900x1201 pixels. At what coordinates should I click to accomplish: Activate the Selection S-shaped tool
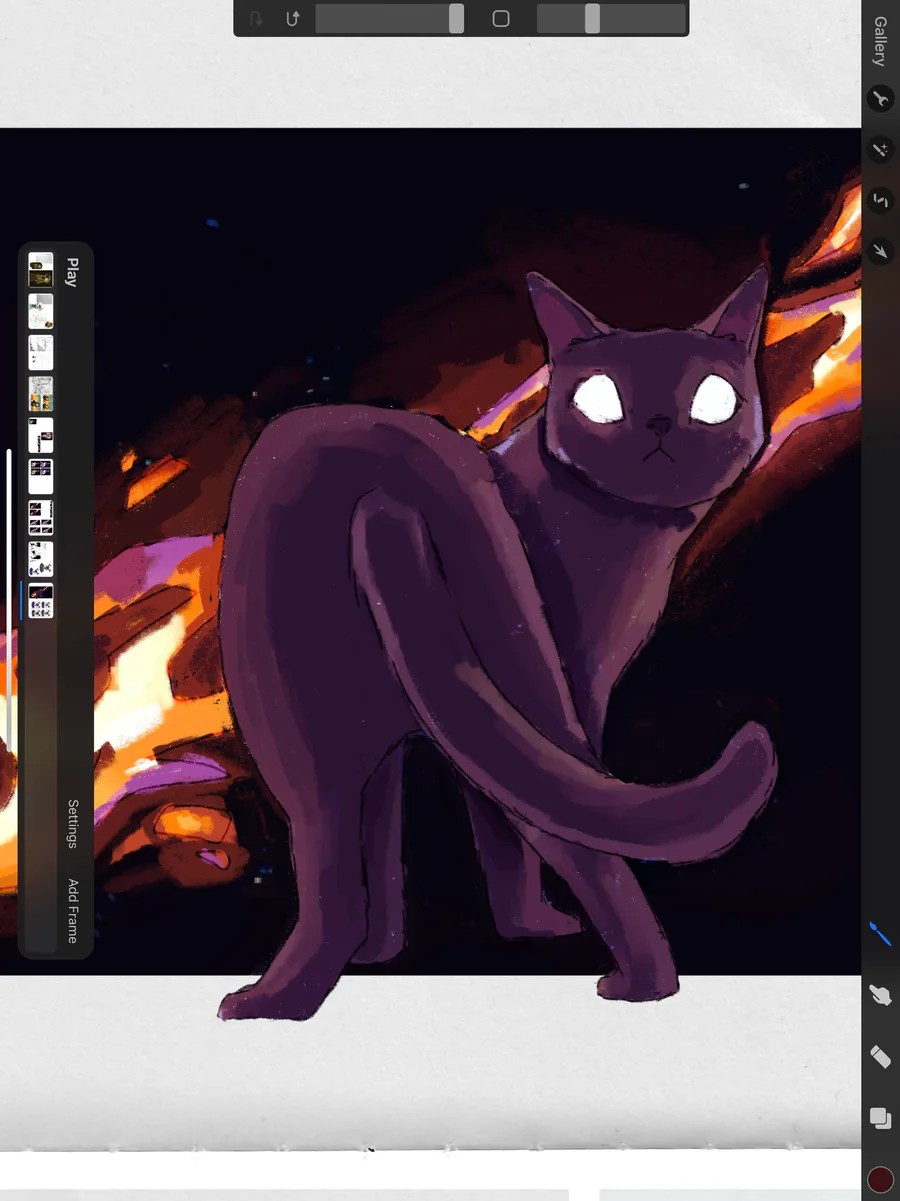880,200
